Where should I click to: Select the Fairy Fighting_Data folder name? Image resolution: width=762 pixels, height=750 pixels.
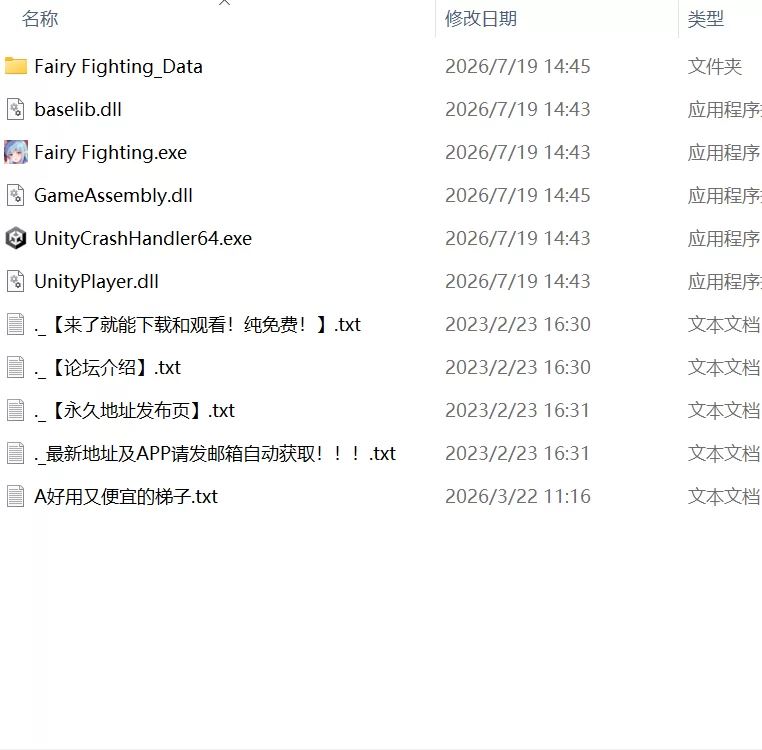pyautogui.click(x=119, y=67)
